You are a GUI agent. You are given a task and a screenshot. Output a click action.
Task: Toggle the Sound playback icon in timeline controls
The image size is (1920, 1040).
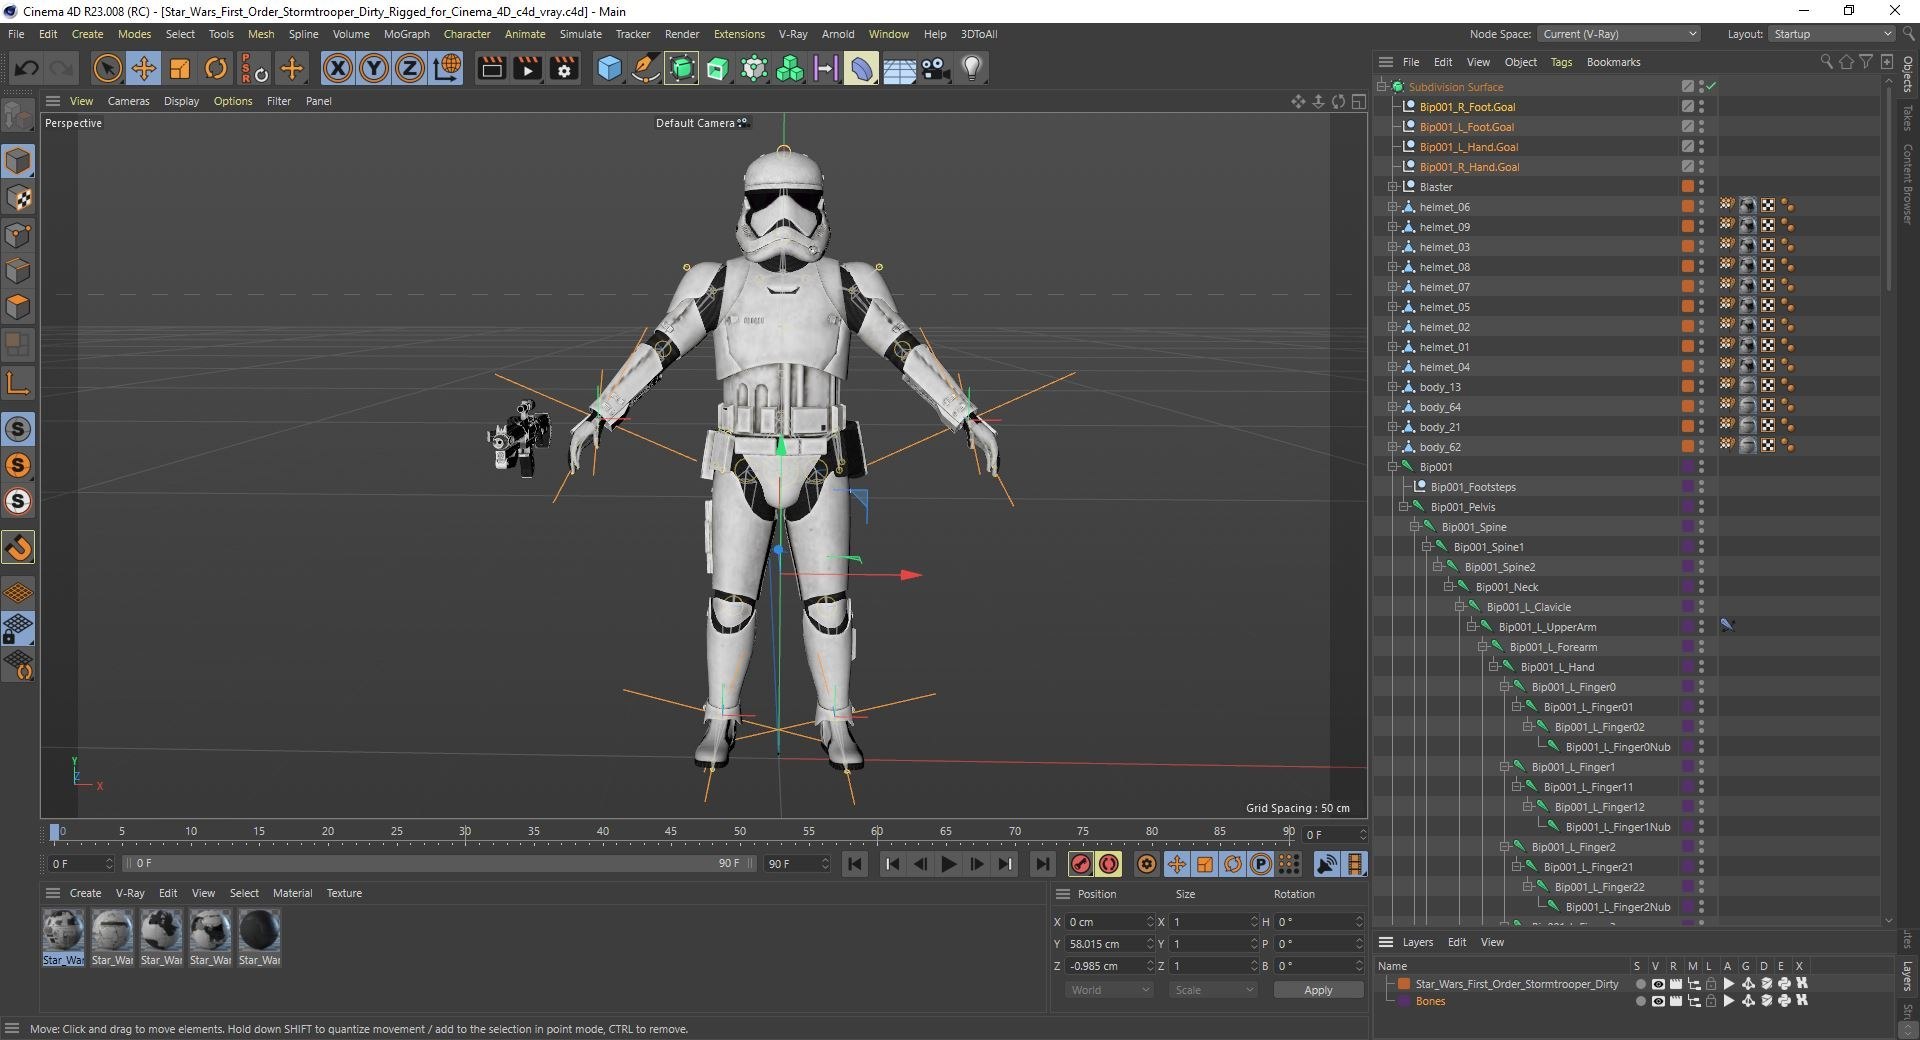(x=1327, y=864)
